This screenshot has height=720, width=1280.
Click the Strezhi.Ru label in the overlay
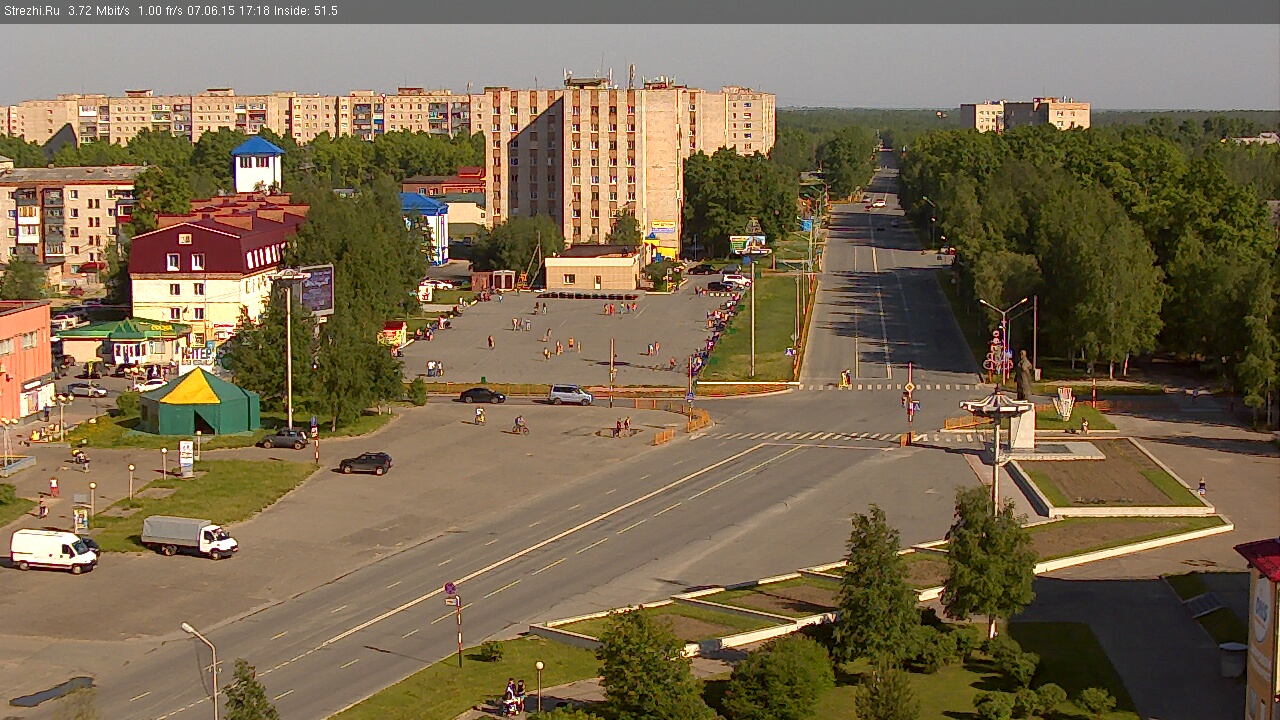tap(30, 11)
